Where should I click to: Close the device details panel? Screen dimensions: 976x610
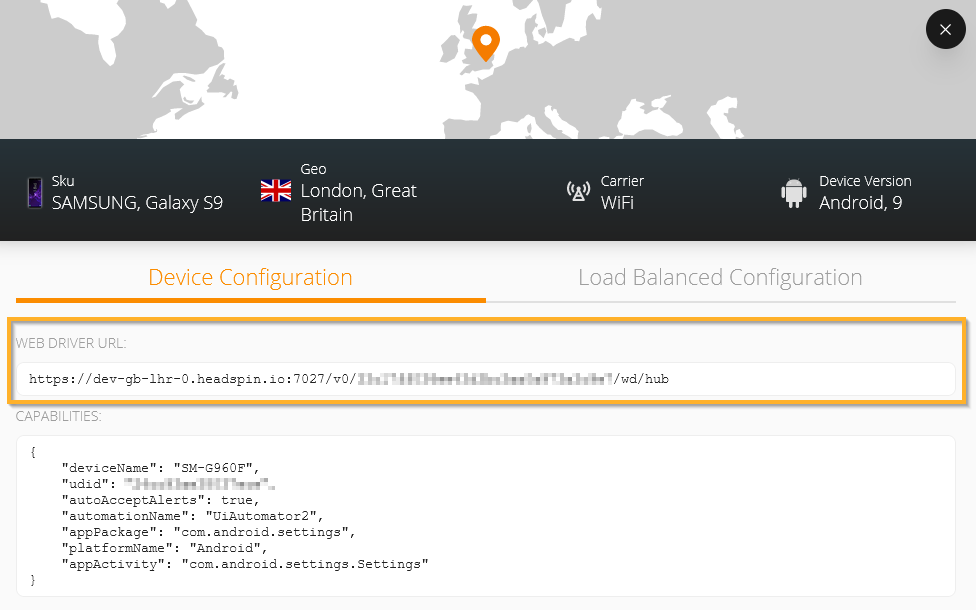pyautogui.click(x=946, y=29)
